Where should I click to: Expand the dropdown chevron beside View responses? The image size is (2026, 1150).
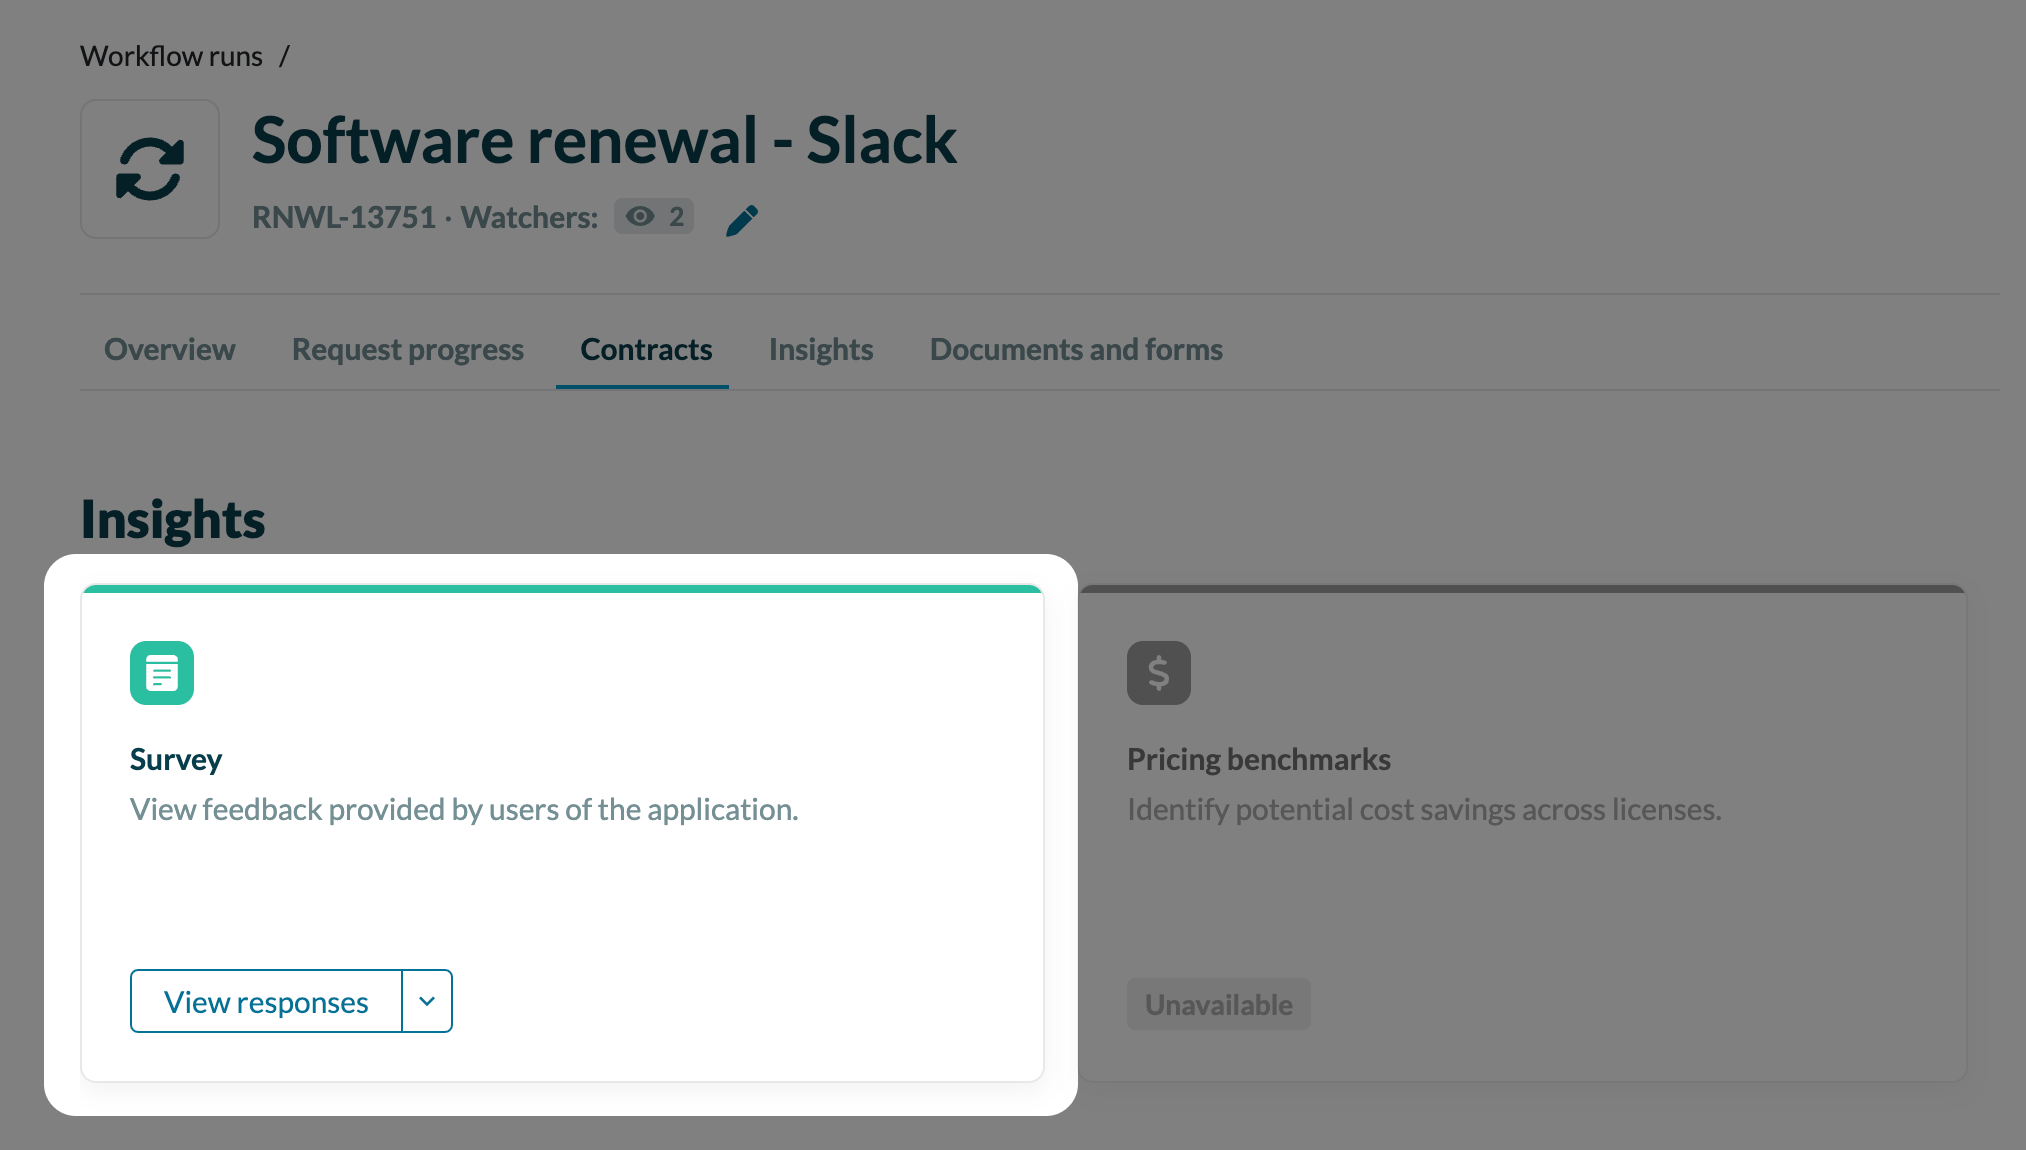[x=427, y=1001]
